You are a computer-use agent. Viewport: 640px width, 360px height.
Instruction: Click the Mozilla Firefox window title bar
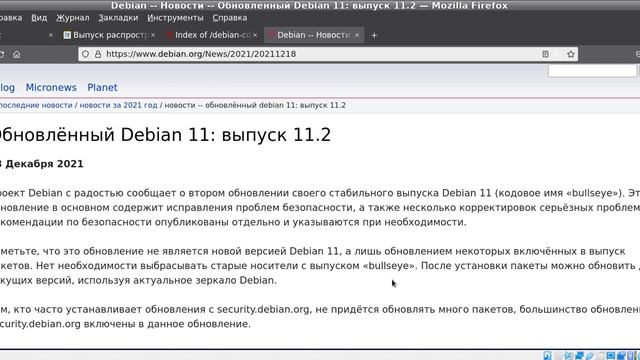click(x=309, y=5)
